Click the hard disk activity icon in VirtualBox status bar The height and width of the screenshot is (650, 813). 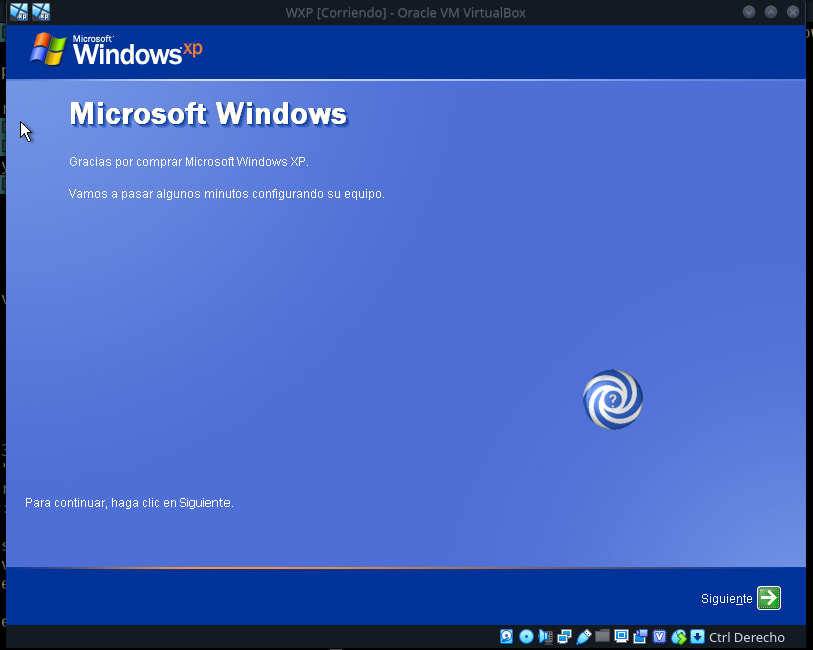pyautogui.click(x=507, y=637)
